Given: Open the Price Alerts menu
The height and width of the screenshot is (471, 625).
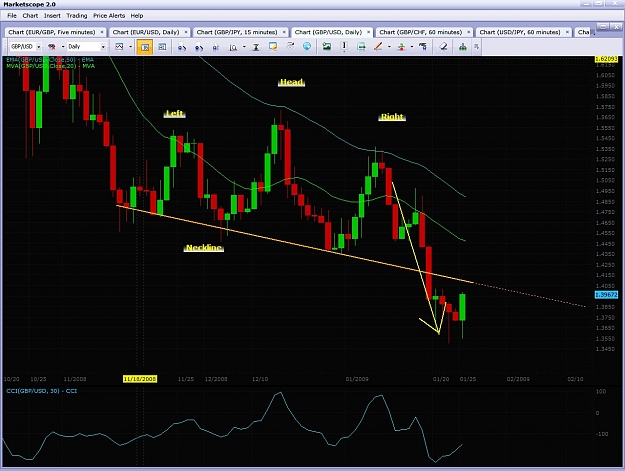Looking at the screenshot, I should [x=109, y=16].
